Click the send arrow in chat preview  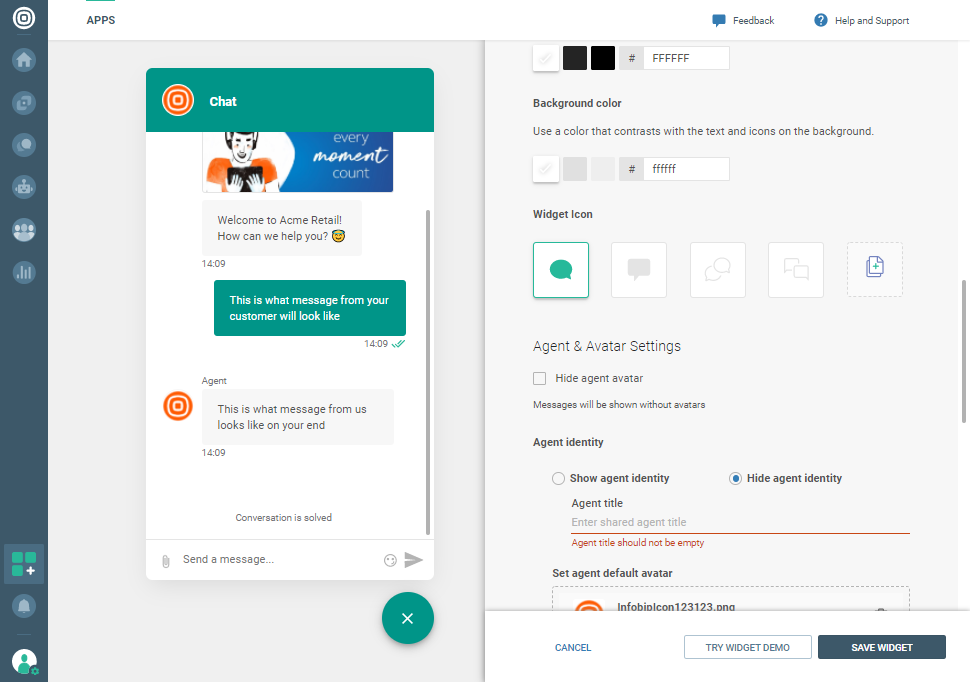(413, 560)
